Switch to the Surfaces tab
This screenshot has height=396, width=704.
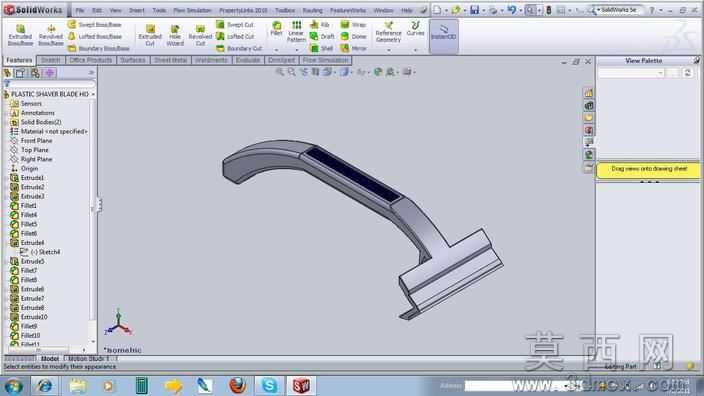pyautogui.click(x=132, y=60)
